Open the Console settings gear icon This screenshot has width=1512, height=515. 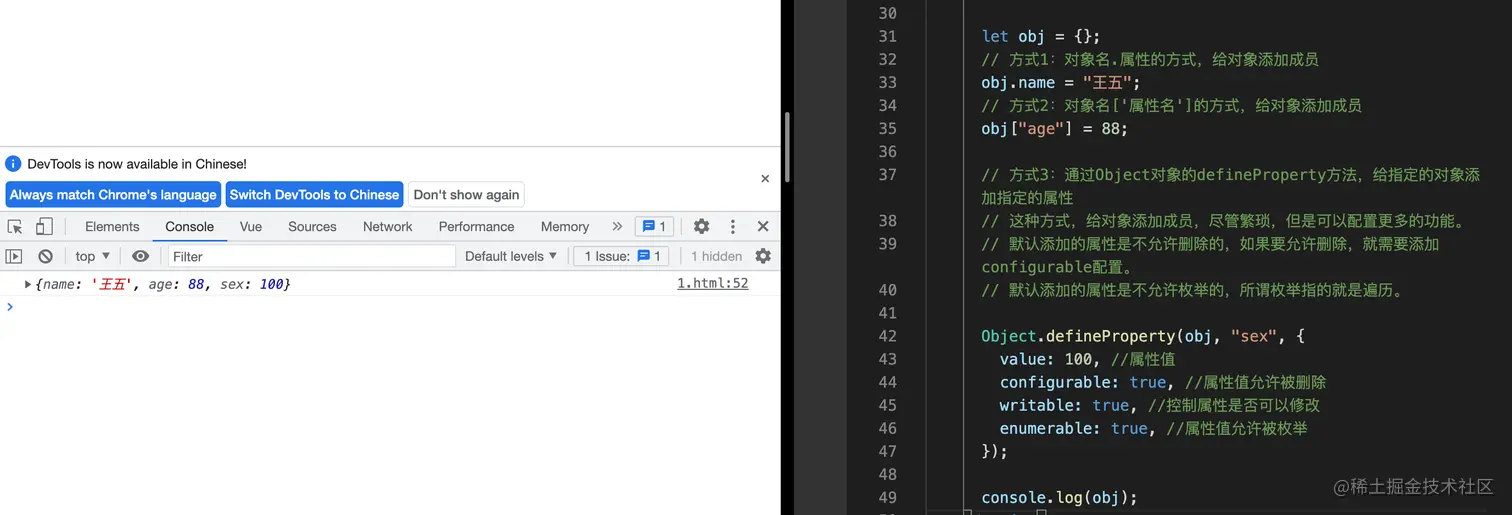[763, 257]
